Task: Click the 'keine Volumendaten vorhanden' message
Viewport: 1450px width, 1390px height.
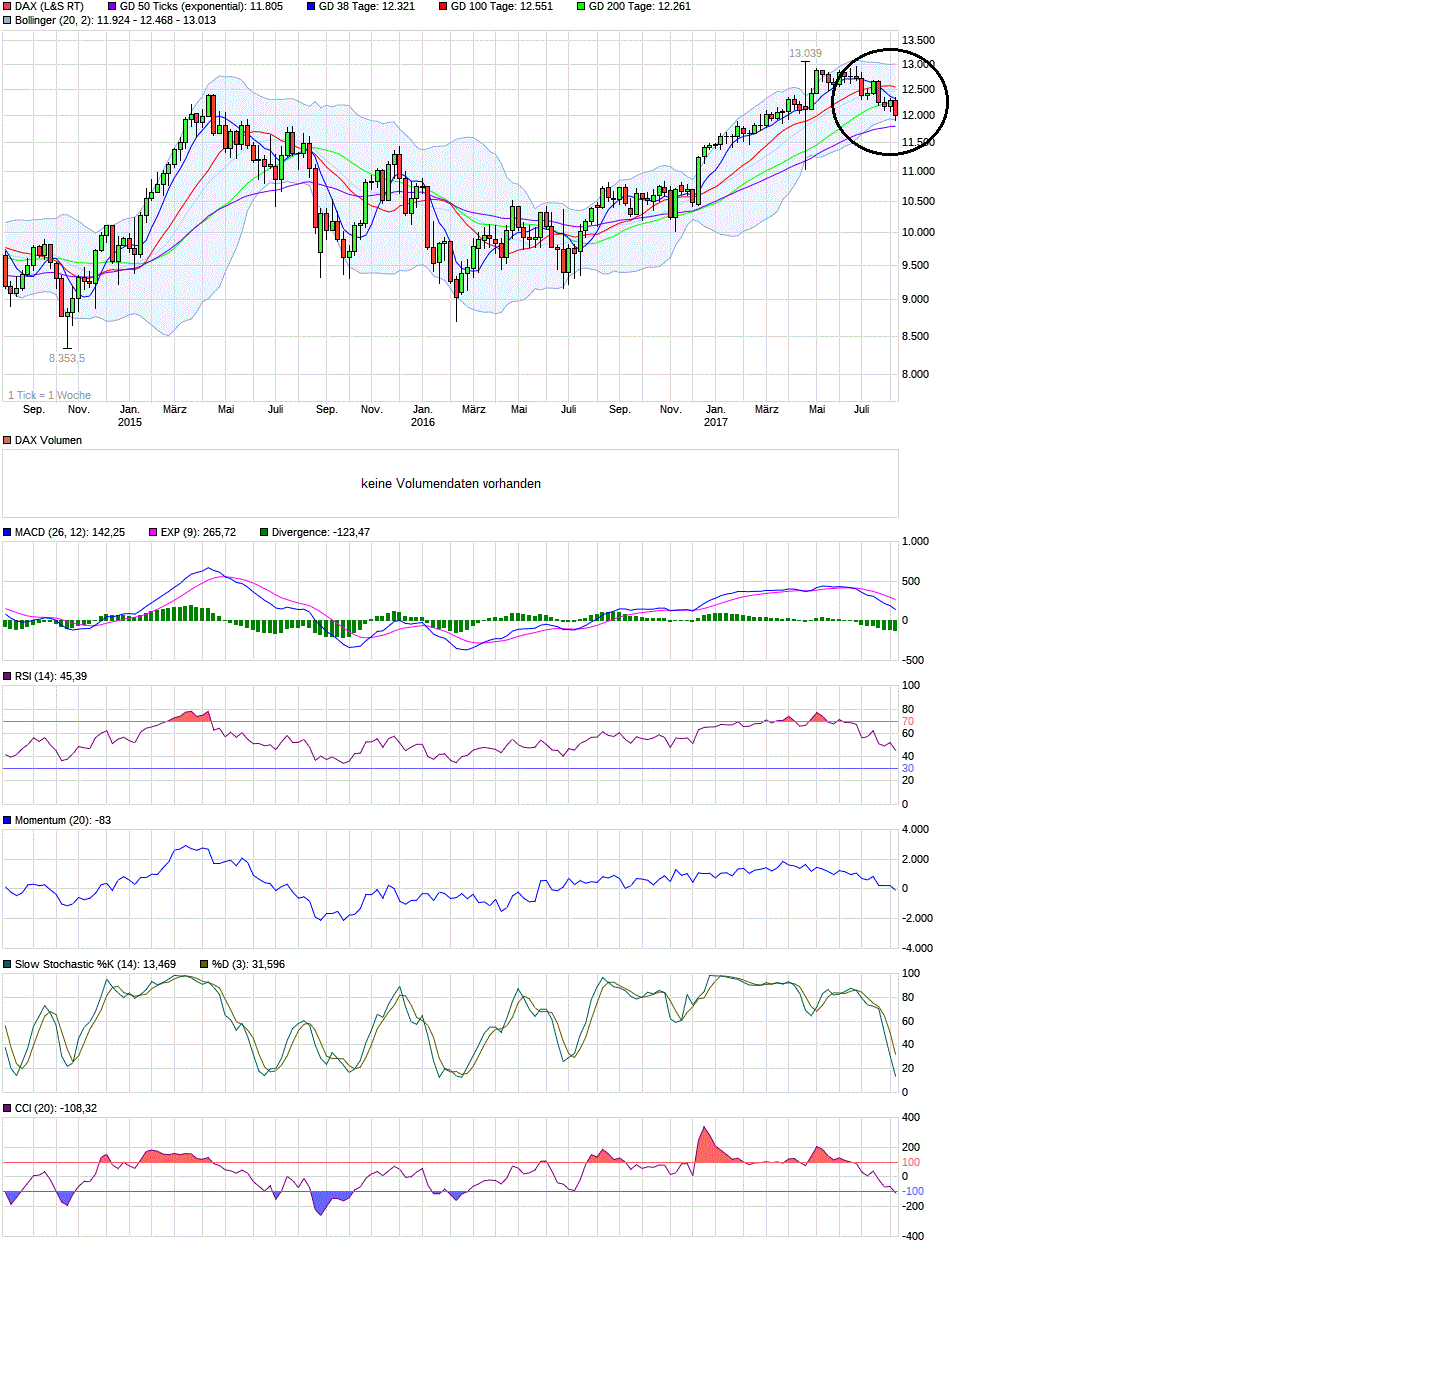Action: 451,483
